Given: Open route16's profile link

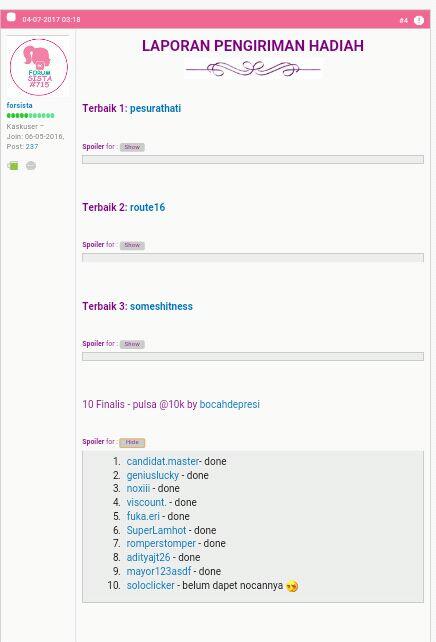Looking at the screenshot, I should [147, 207].
